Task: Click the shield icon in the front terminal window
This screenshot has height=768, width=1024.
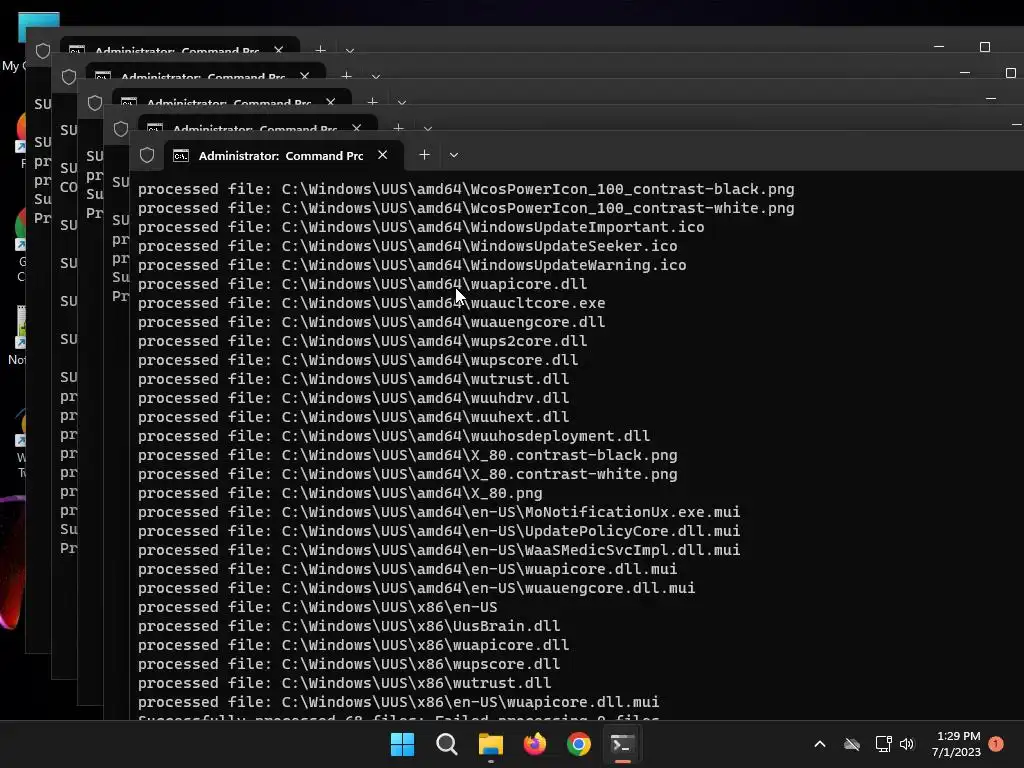Action: coord(147,155)
